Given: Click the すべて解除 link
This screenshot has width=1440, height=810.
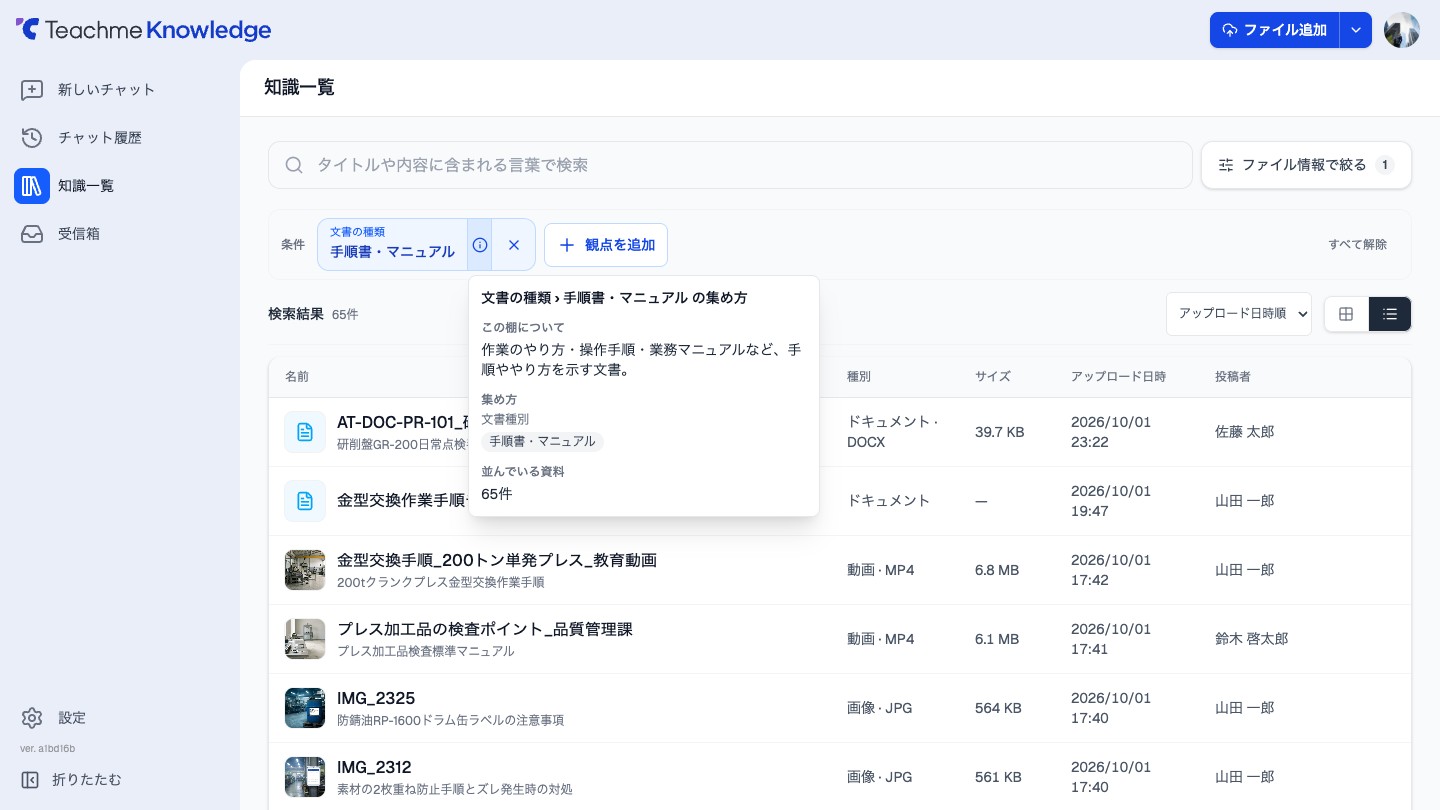Looking at the screenshot, I should (1358, 245).
